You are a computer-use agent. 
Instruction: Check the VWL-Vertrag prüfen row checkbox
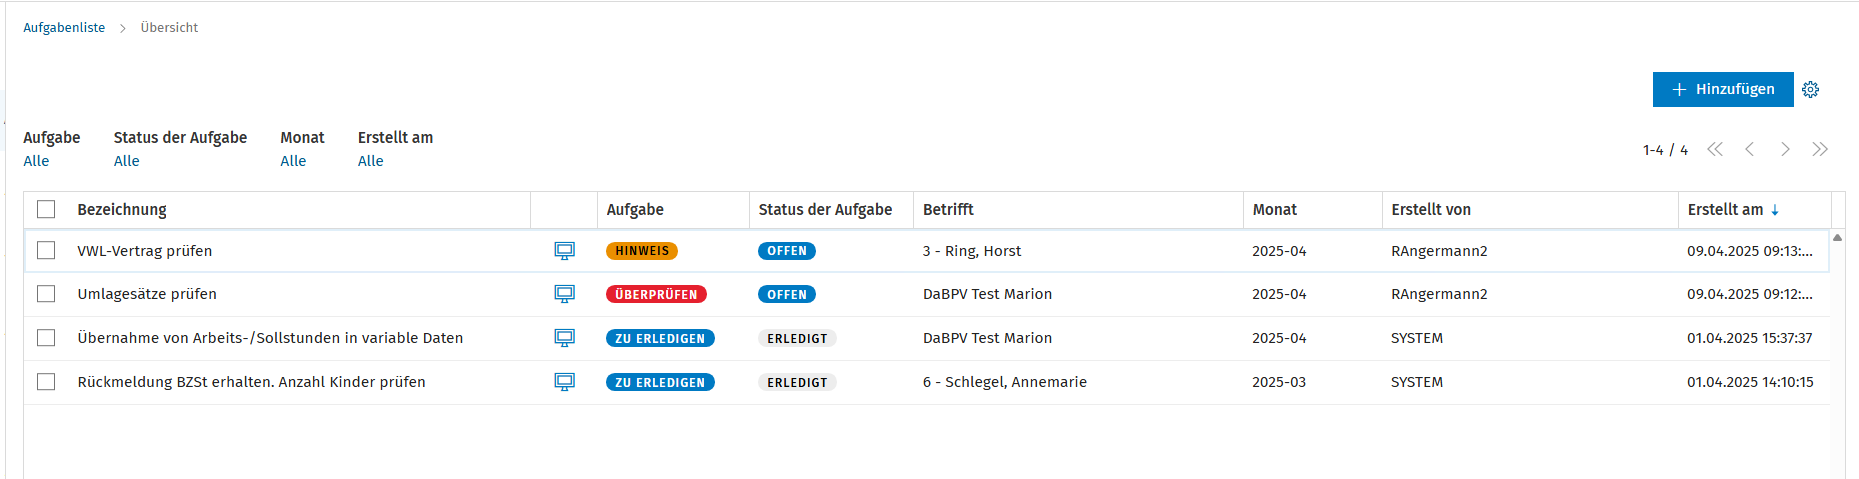point(46,250)
